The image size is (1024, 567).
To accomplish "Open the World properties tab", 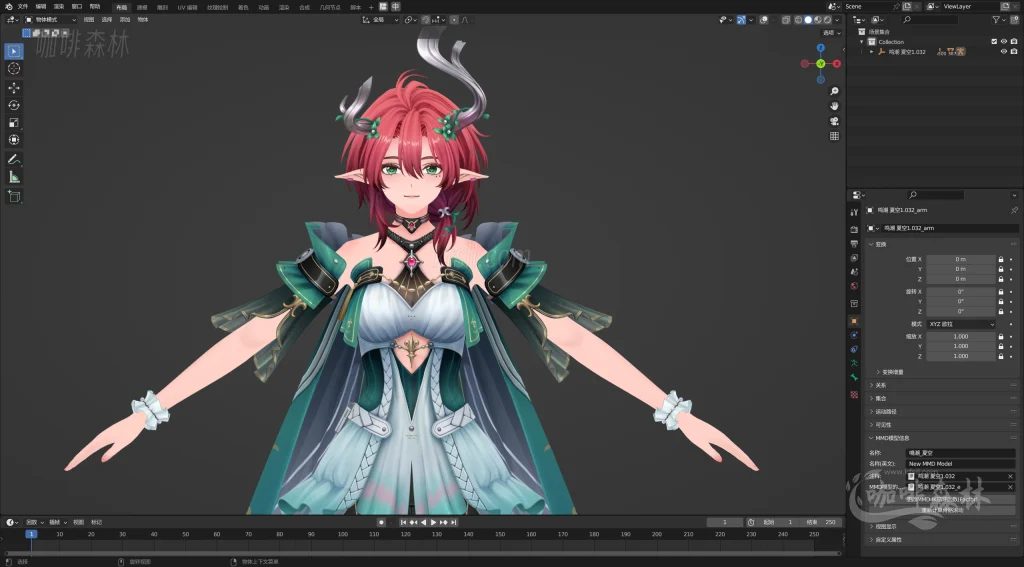I will point(854,285).
